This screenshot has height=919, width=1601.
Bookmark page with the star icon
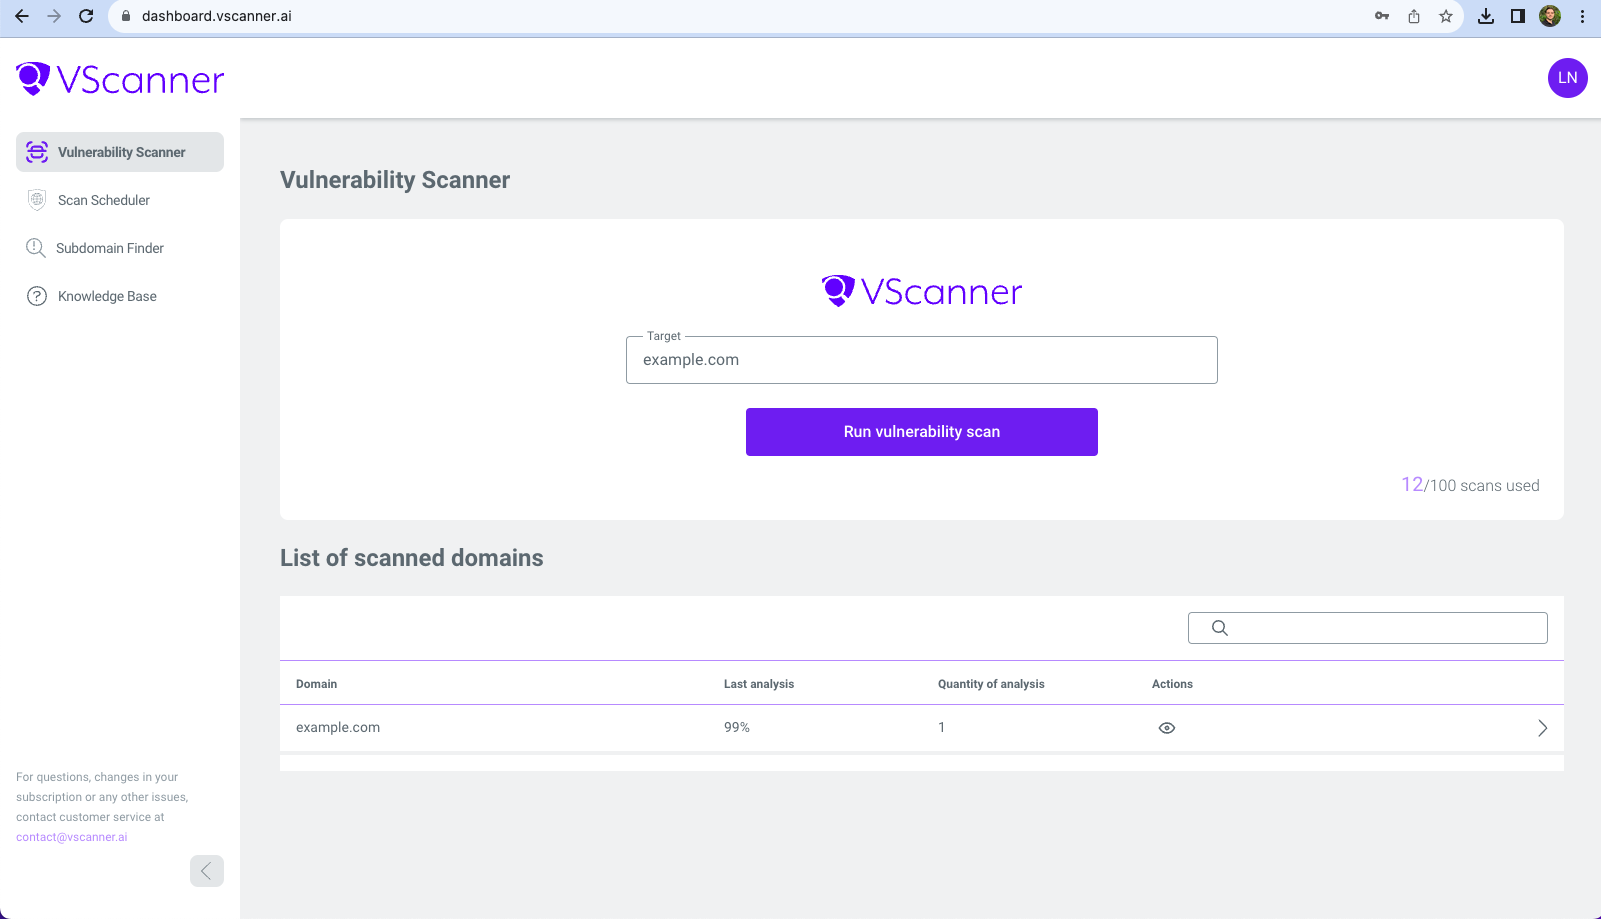click(1445, 16)
